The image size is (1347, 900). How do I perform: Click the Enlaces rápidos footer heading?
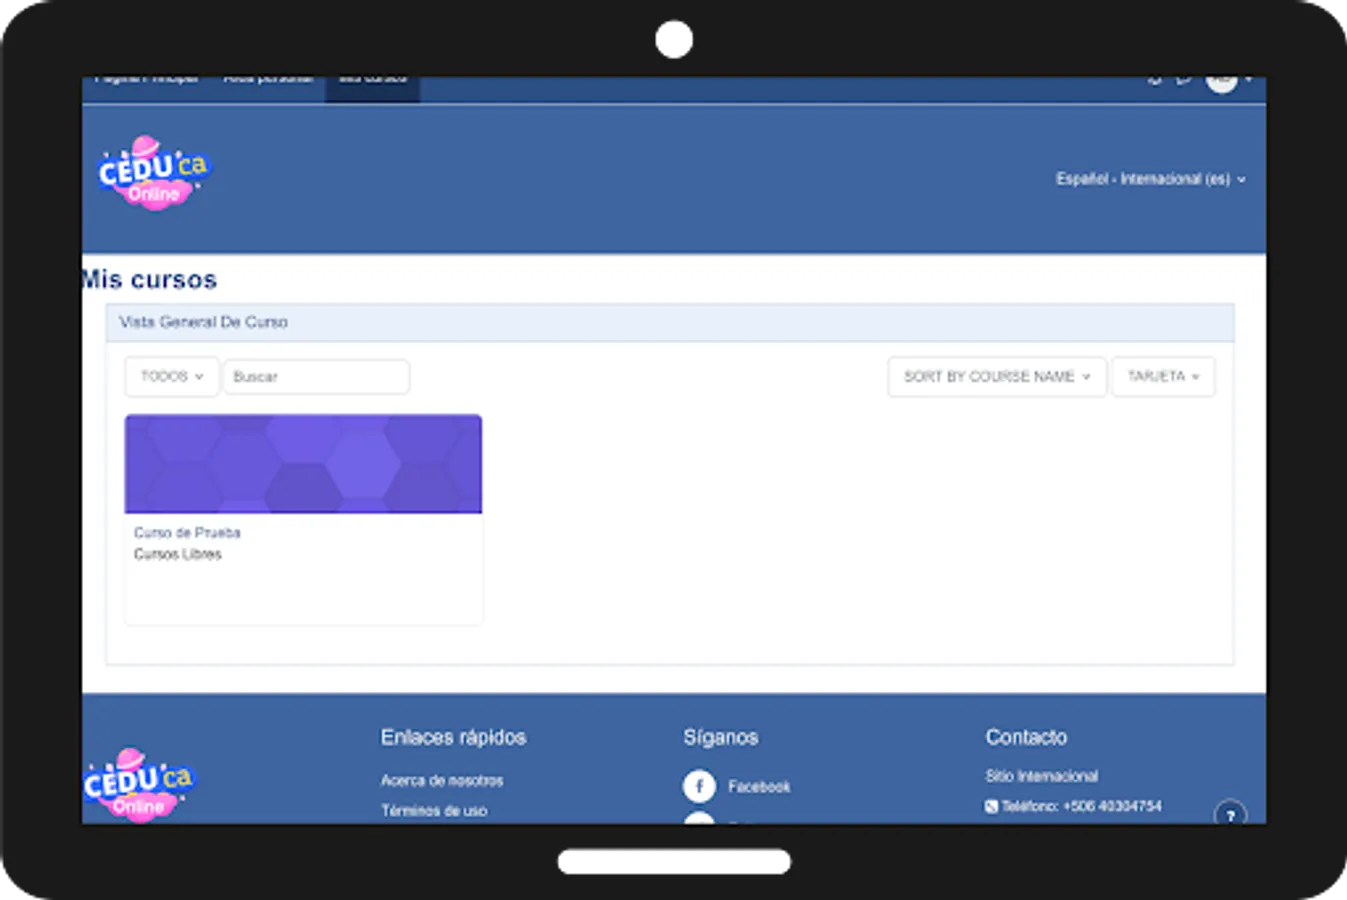tap(453, 737)
